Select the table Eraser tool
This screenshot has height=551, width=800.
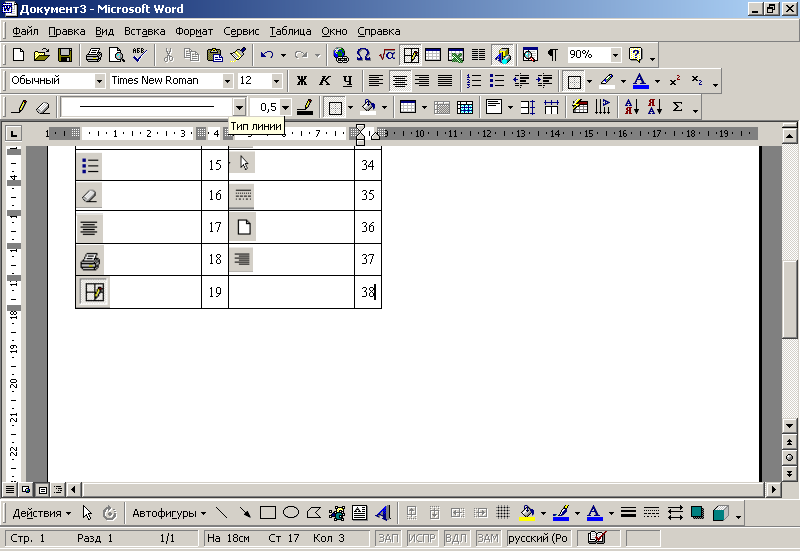point(43,107)
